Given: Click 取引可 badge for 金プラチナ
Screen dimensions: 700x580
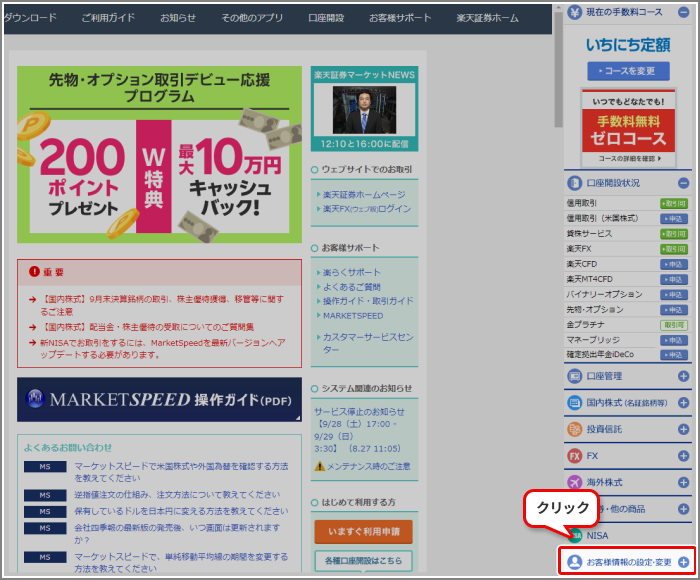Looking at the screenshot, I should coord(673,325).
